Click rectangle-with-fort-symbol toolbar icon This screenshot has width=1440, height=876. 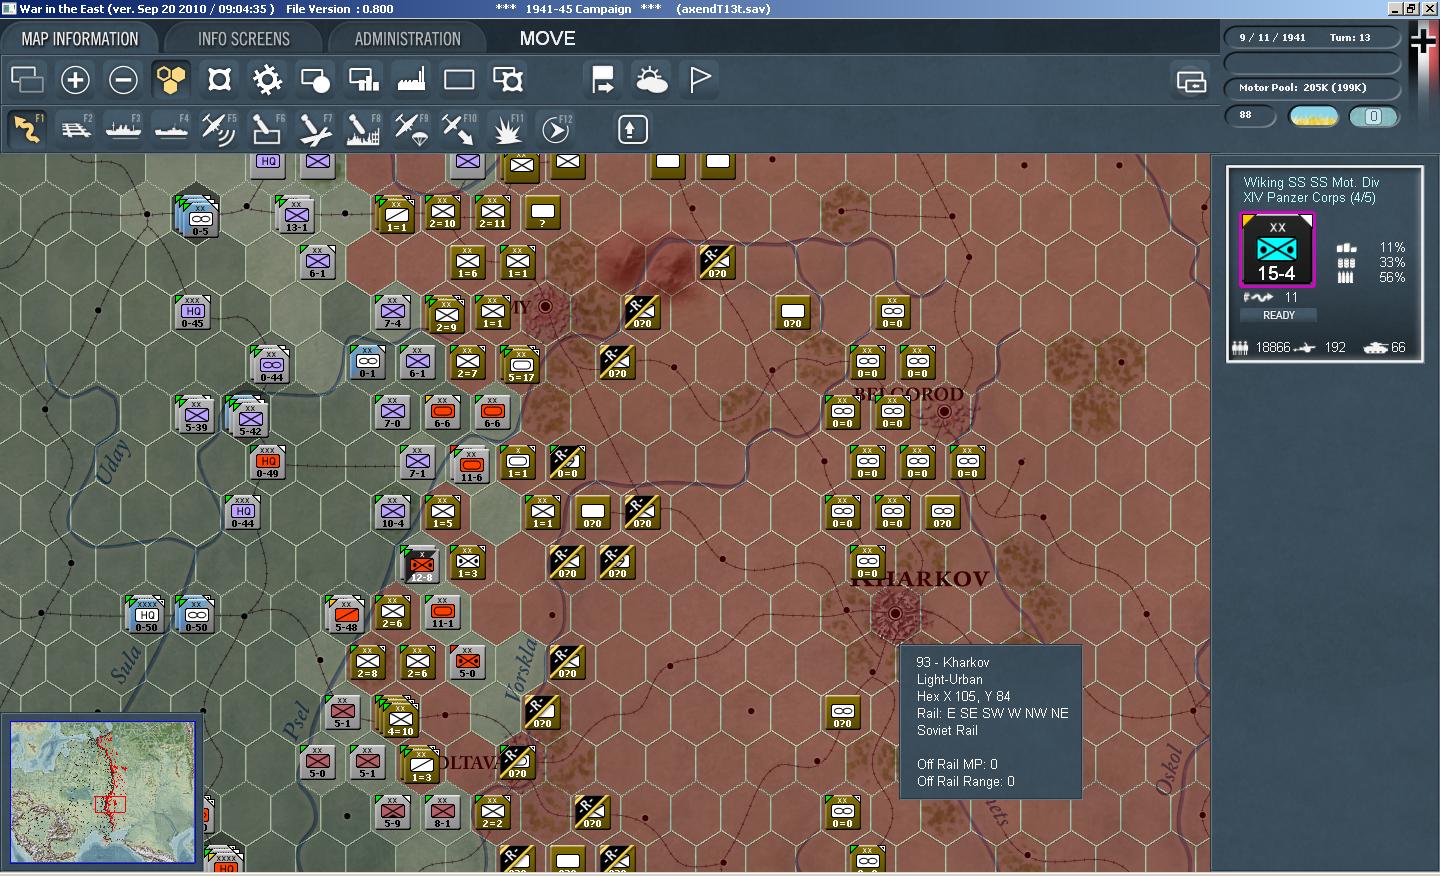coord(508,79)
